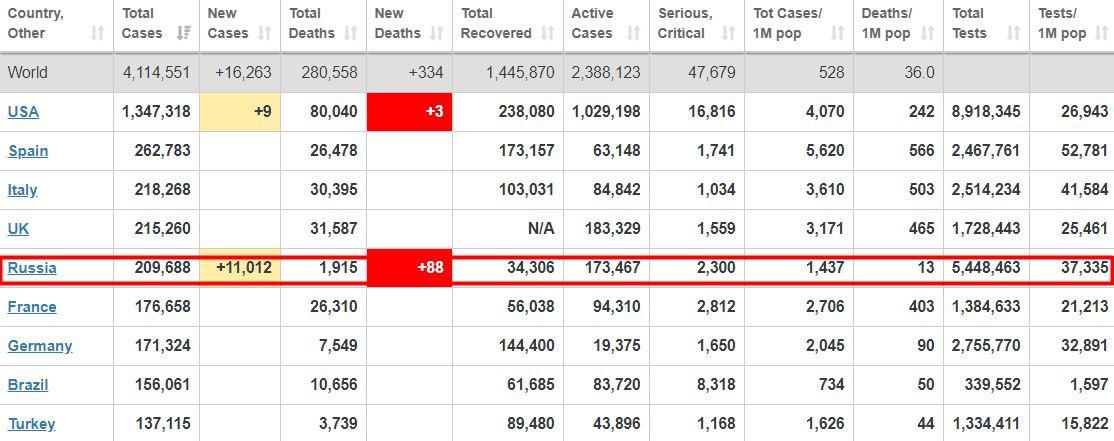Click sort icon in Country, Other column
The height and width of the screenshot is (441, 1114).
click(97, 33)
